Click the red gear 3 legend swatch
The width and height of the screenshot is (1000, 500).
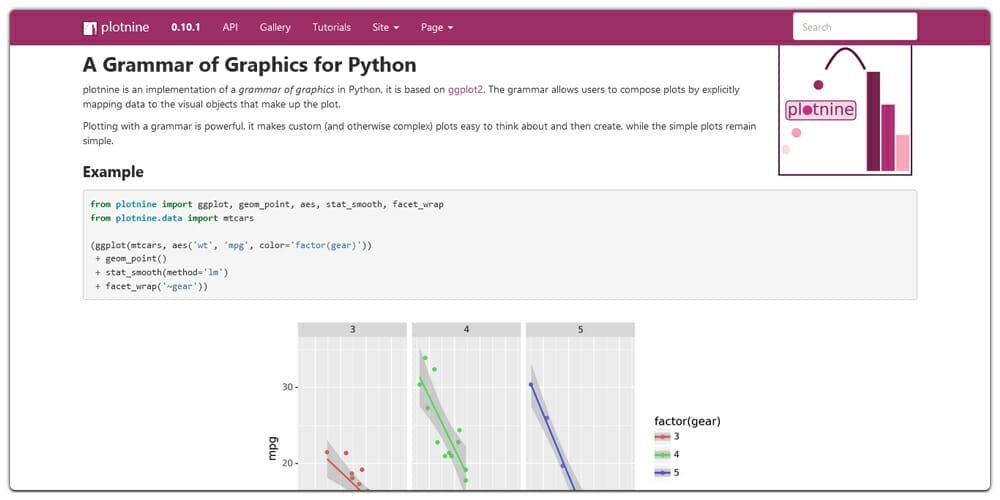(x=662, y=437)
